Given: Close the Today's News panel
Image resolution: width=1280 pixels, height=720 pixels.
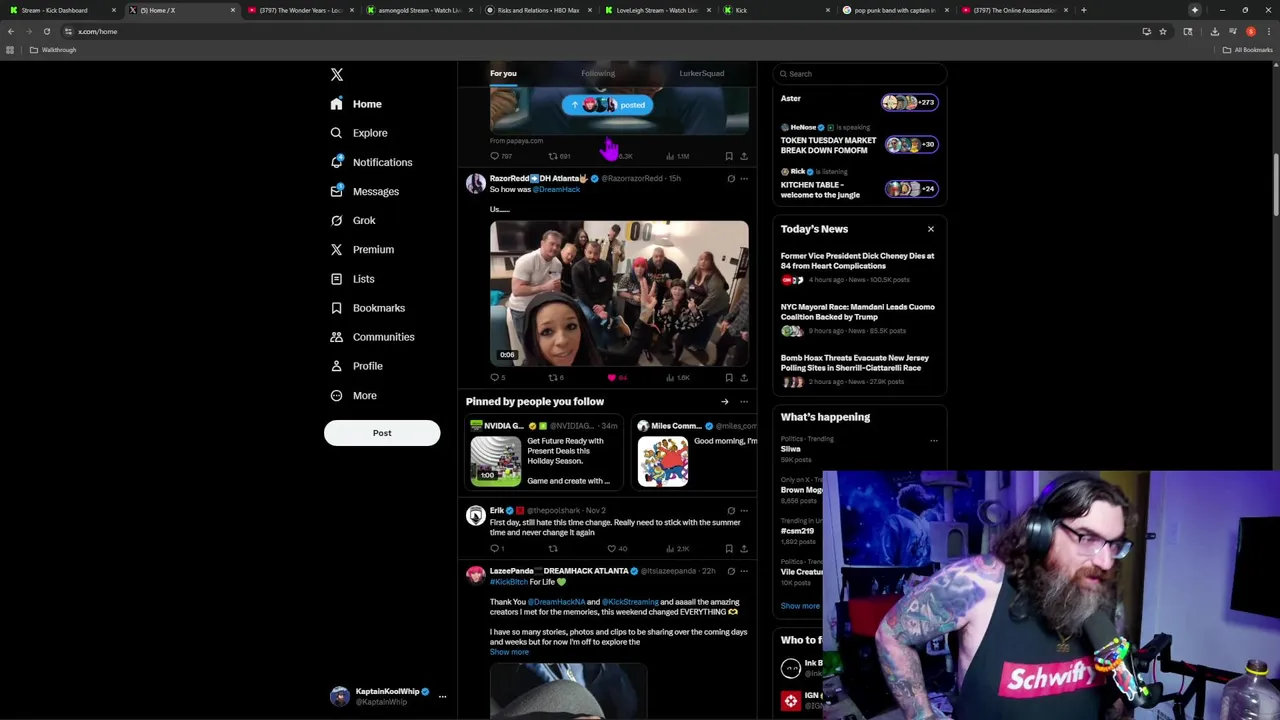Looking at the screenshot, I should coord(931,229).
